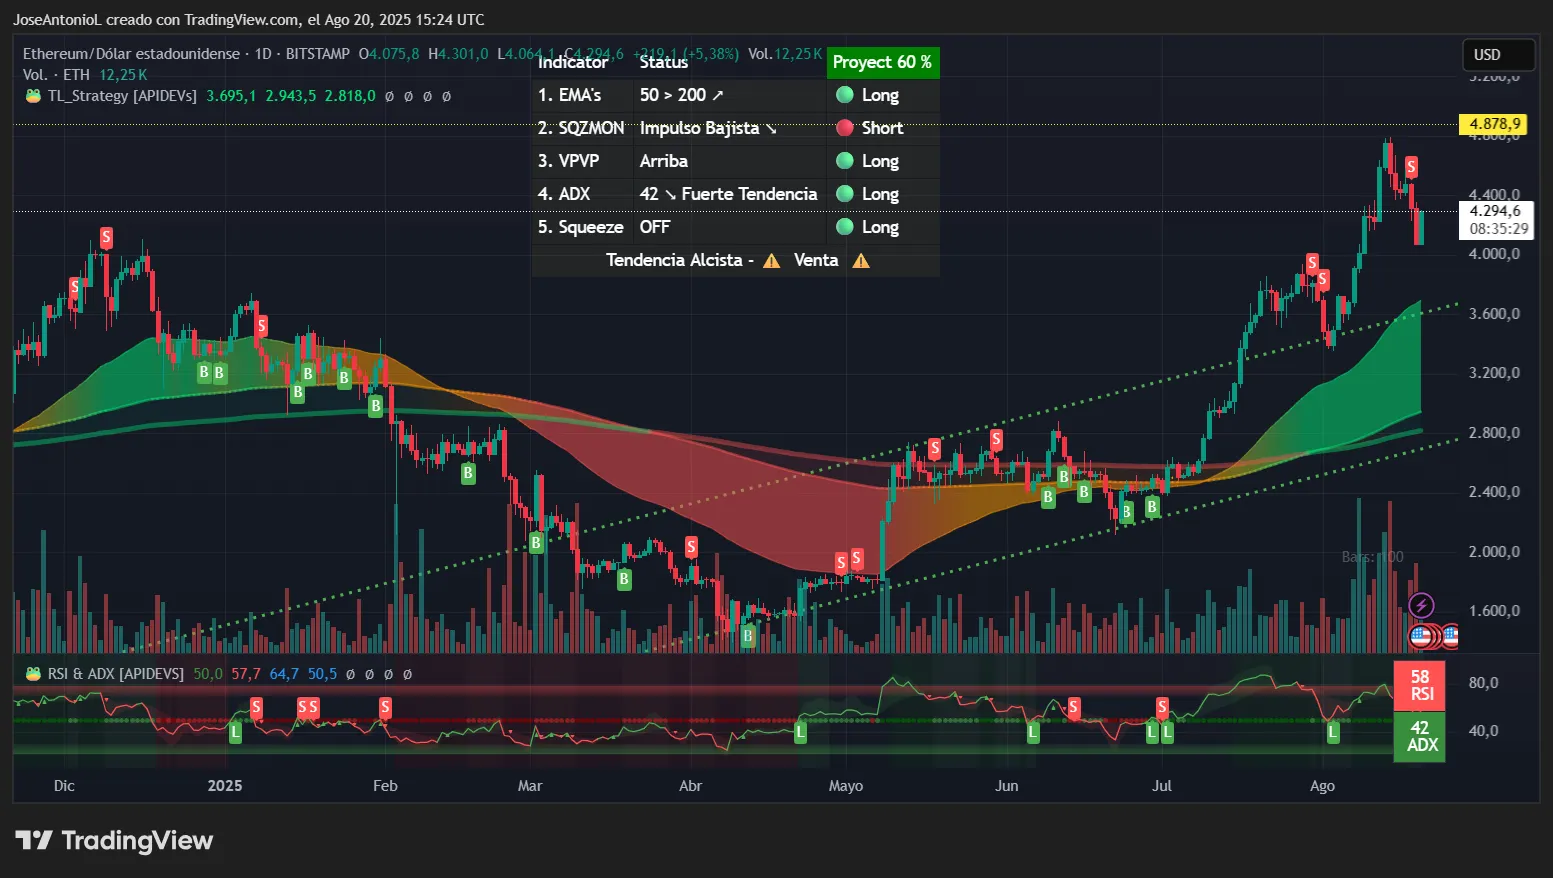Click a B buy signal marker on the chart
The height and width of the screenshot is (878, 1553).
(202, 372)
